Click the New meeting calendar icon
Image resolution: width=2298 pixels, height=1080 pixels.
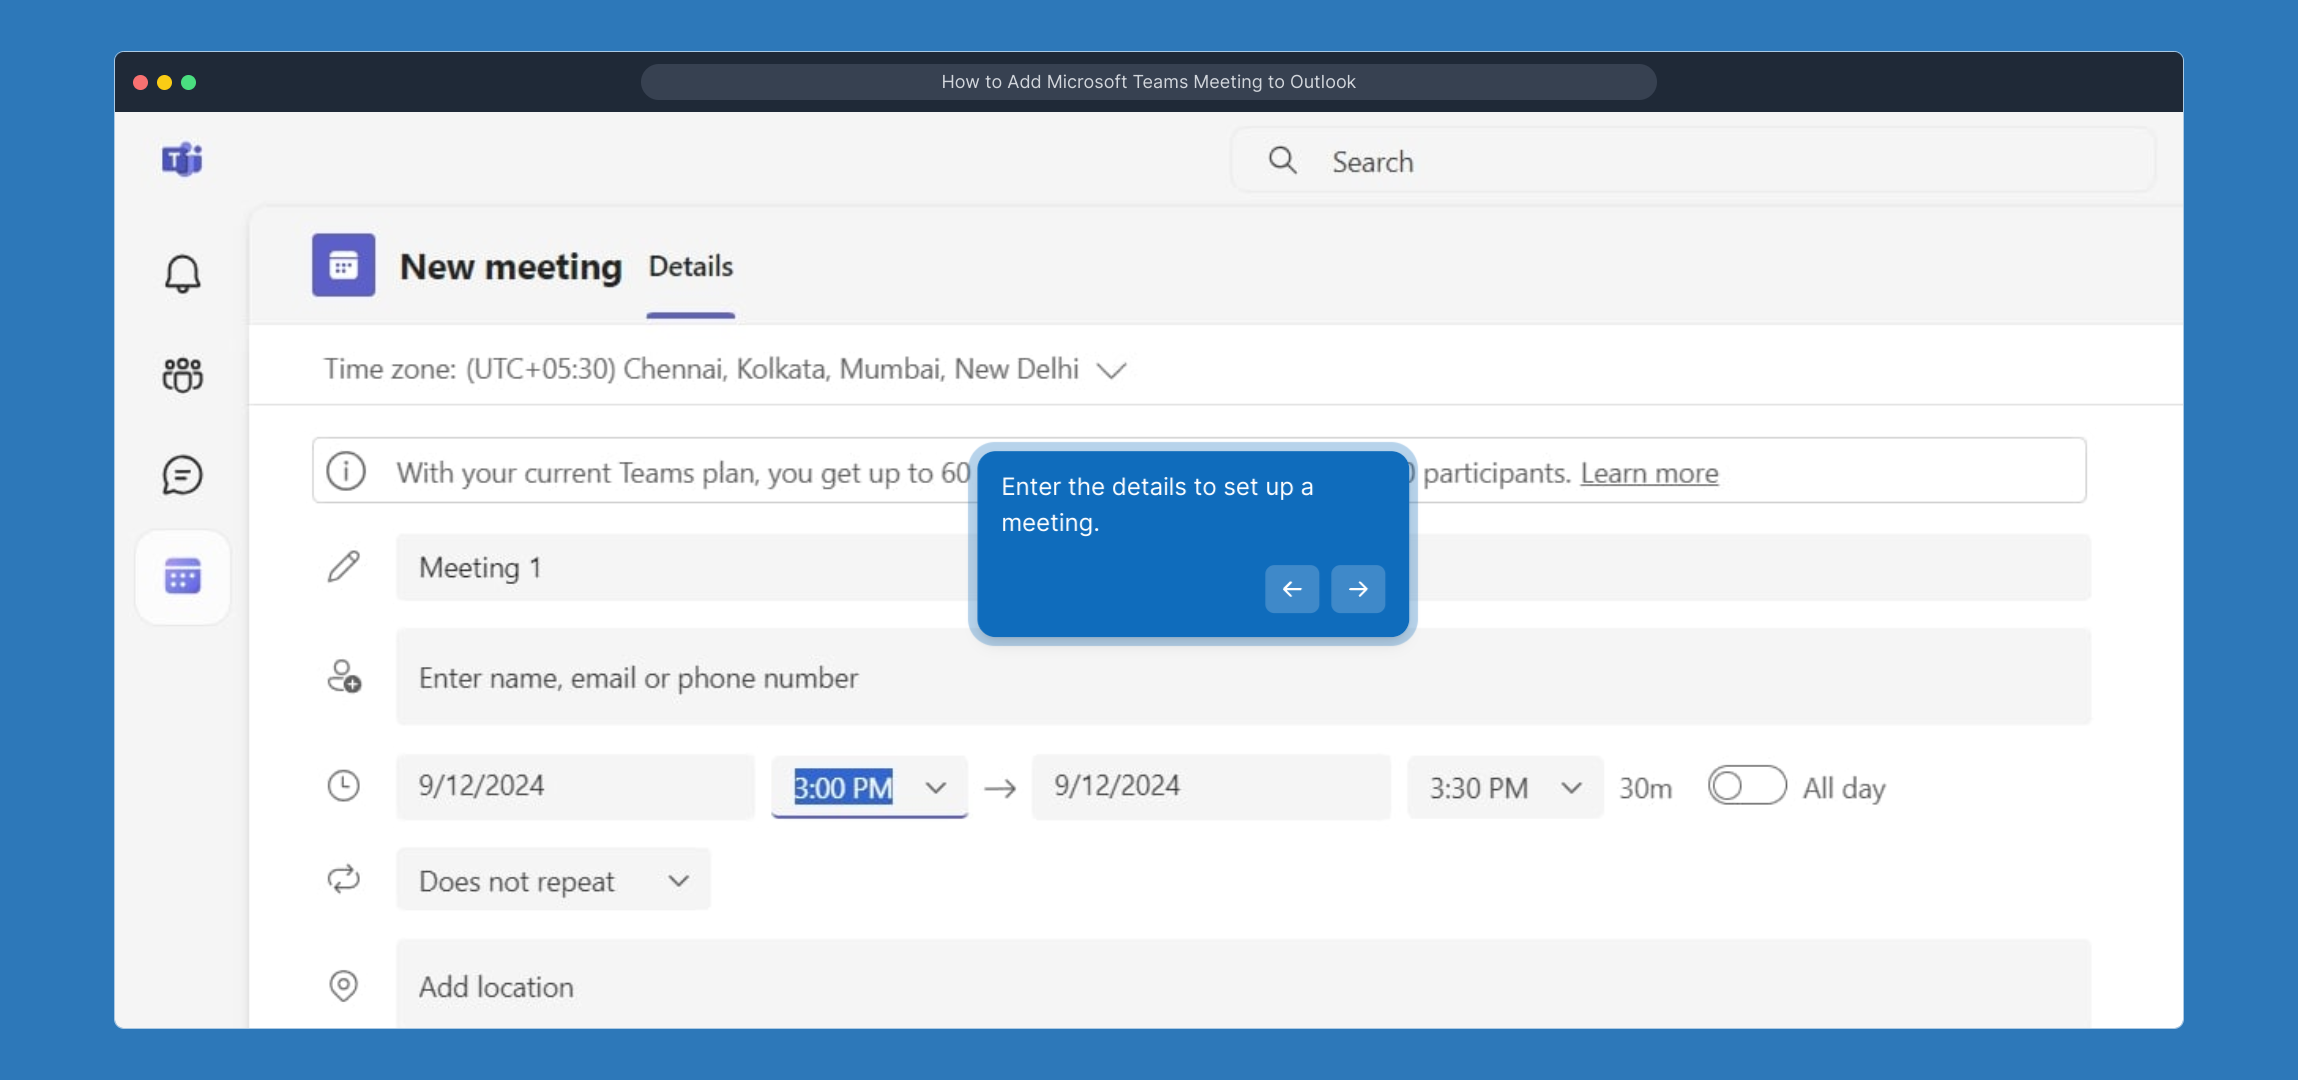[x=343, y=266]
